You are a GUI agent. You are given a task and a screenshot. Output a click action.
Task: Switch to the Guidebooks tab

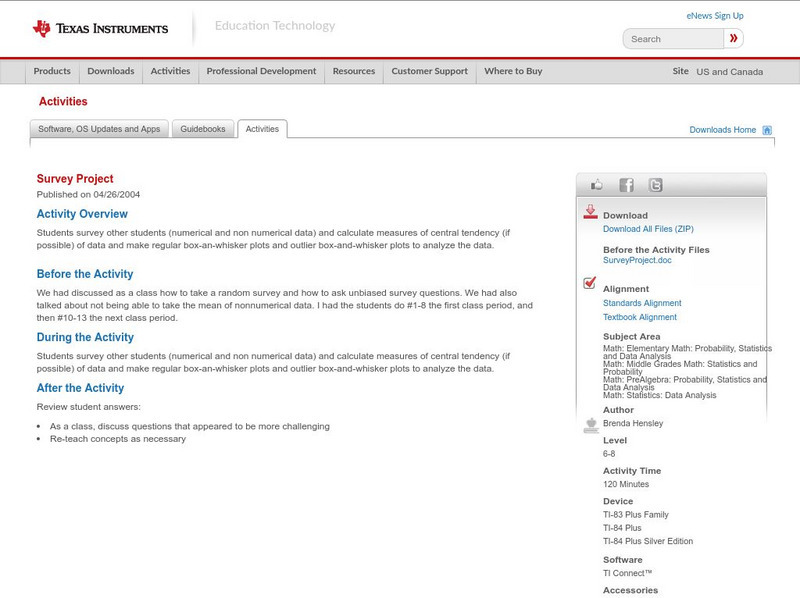coord(203,129)
